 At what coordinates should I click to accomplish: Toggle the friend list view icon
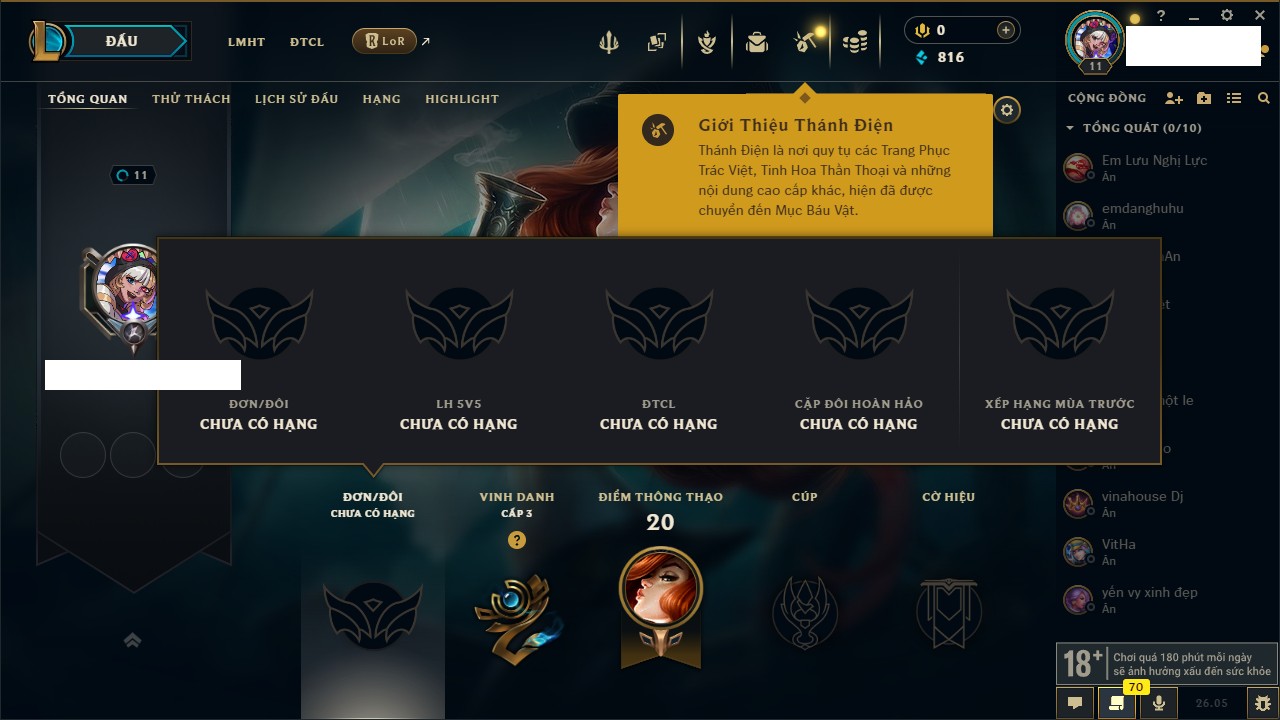click(1234, 98)
